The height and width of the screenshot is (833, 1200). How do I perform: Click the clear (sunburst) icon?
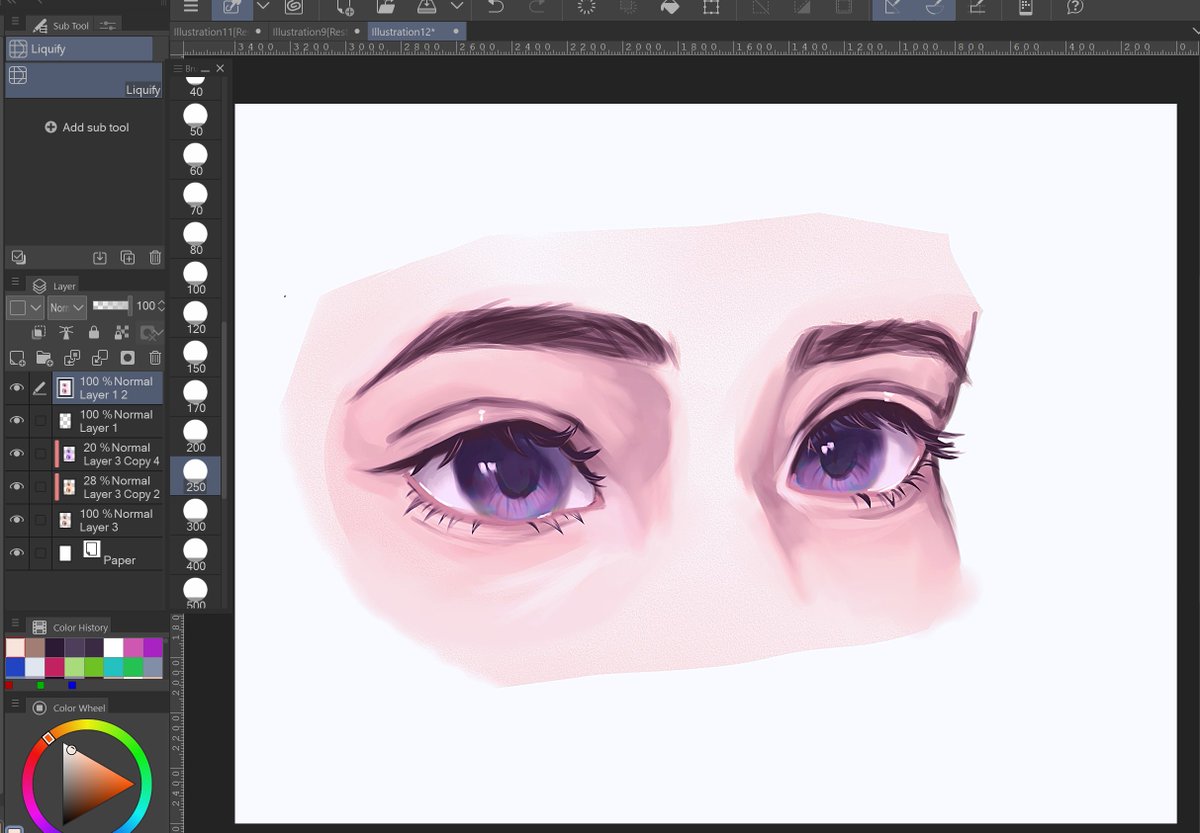tap(587, 7)
